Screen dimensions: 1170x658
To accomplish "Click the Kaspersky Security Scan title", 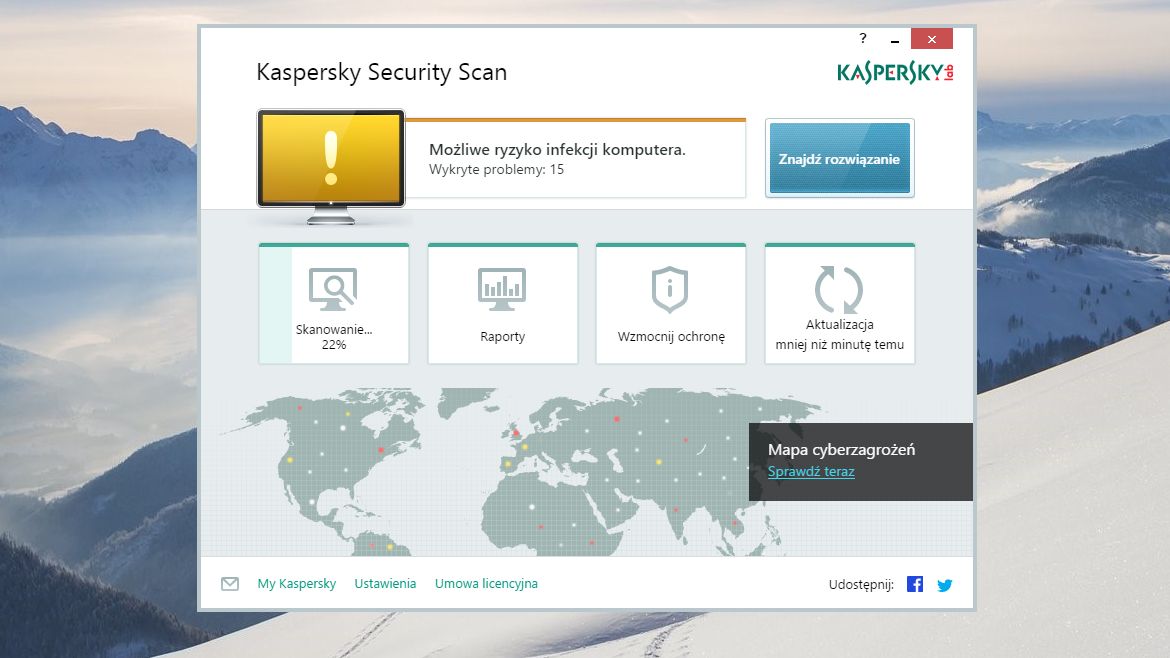I will click(381, 72).
